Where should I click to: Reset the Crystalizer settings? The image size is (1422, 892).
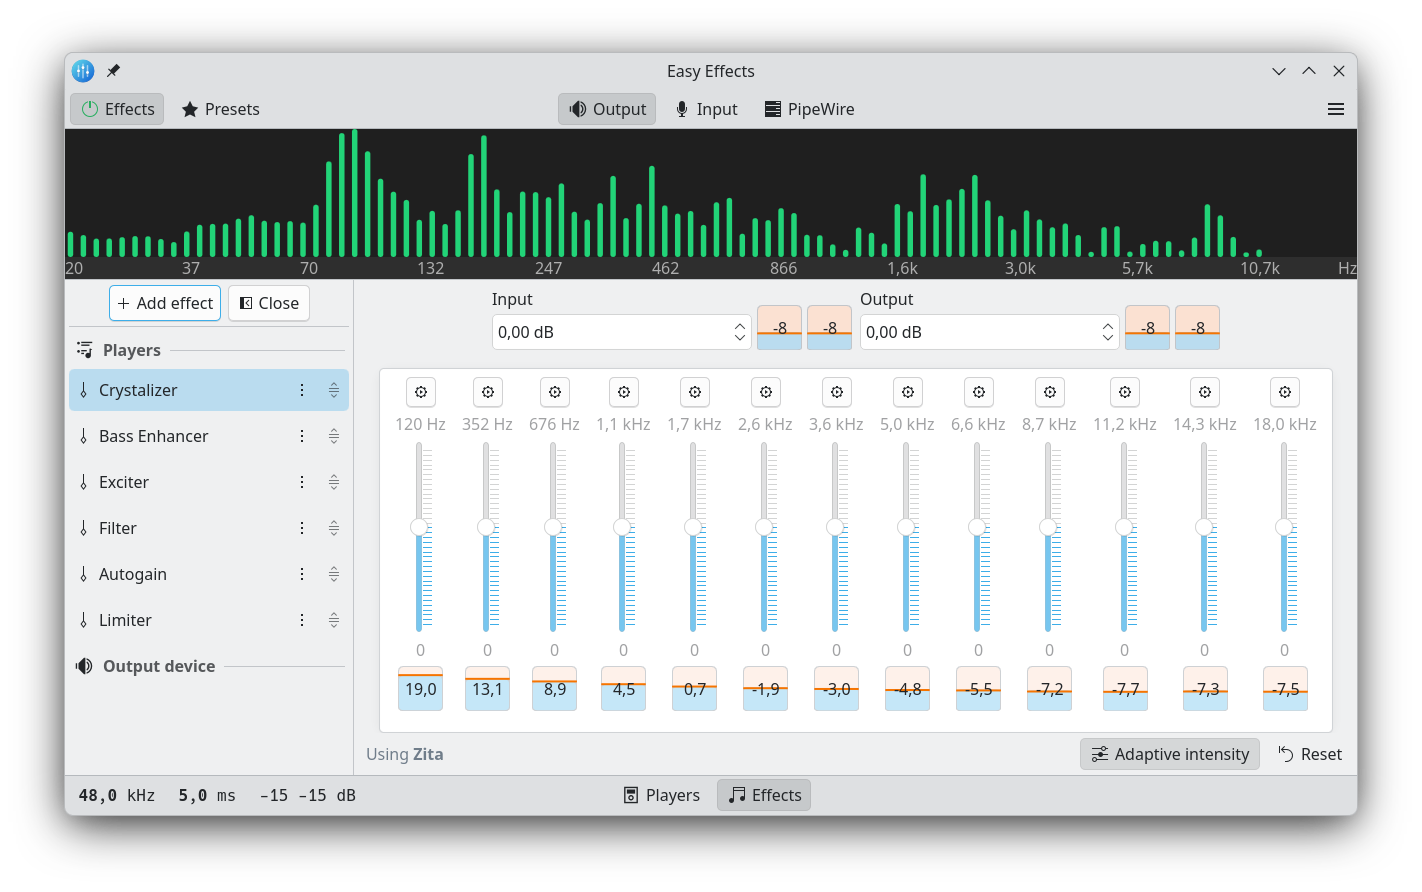point(1310,754)
